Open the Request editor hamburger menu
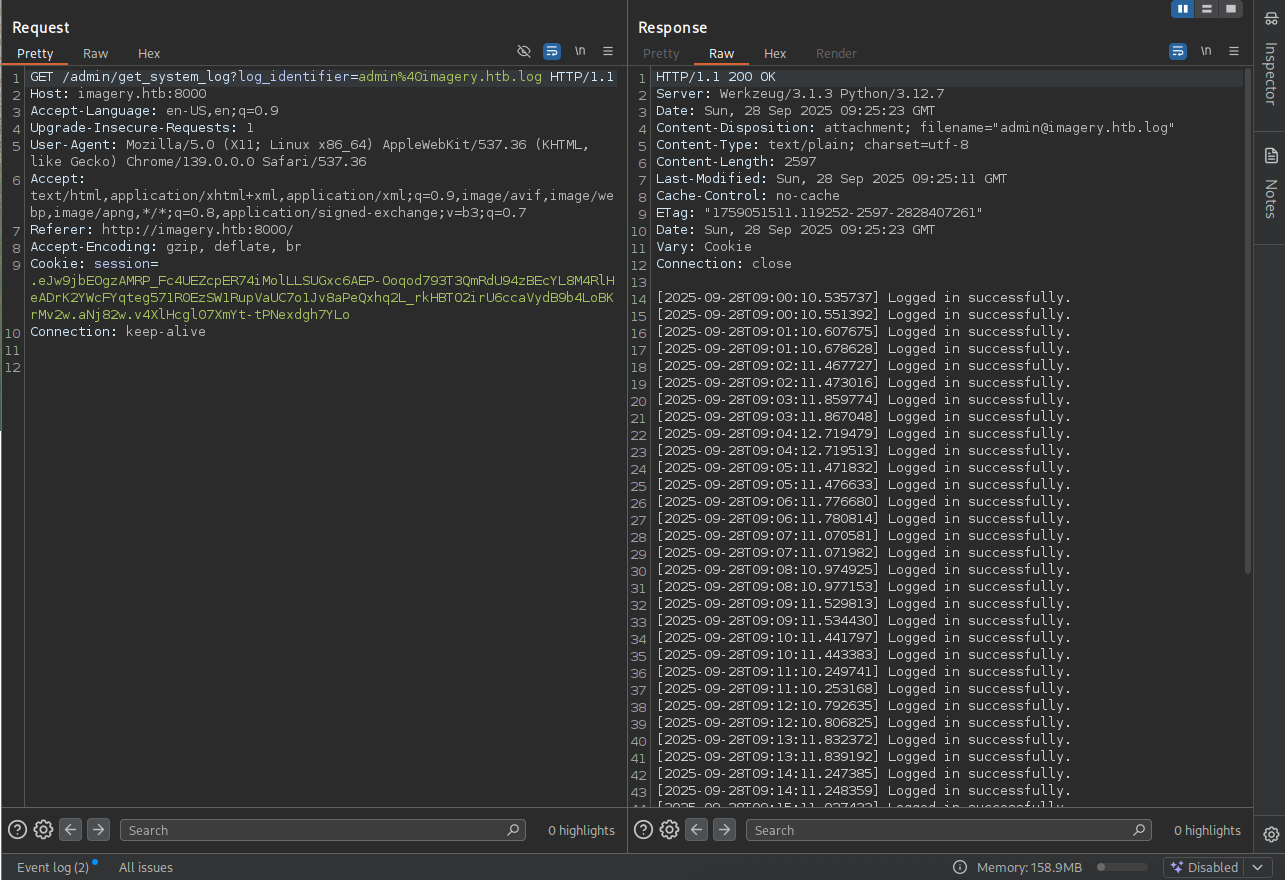 [x=608, y=51]
